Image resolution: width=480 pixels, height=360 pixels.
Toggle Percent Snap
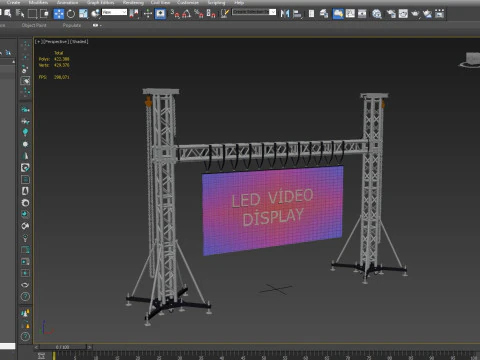[199, 13]
